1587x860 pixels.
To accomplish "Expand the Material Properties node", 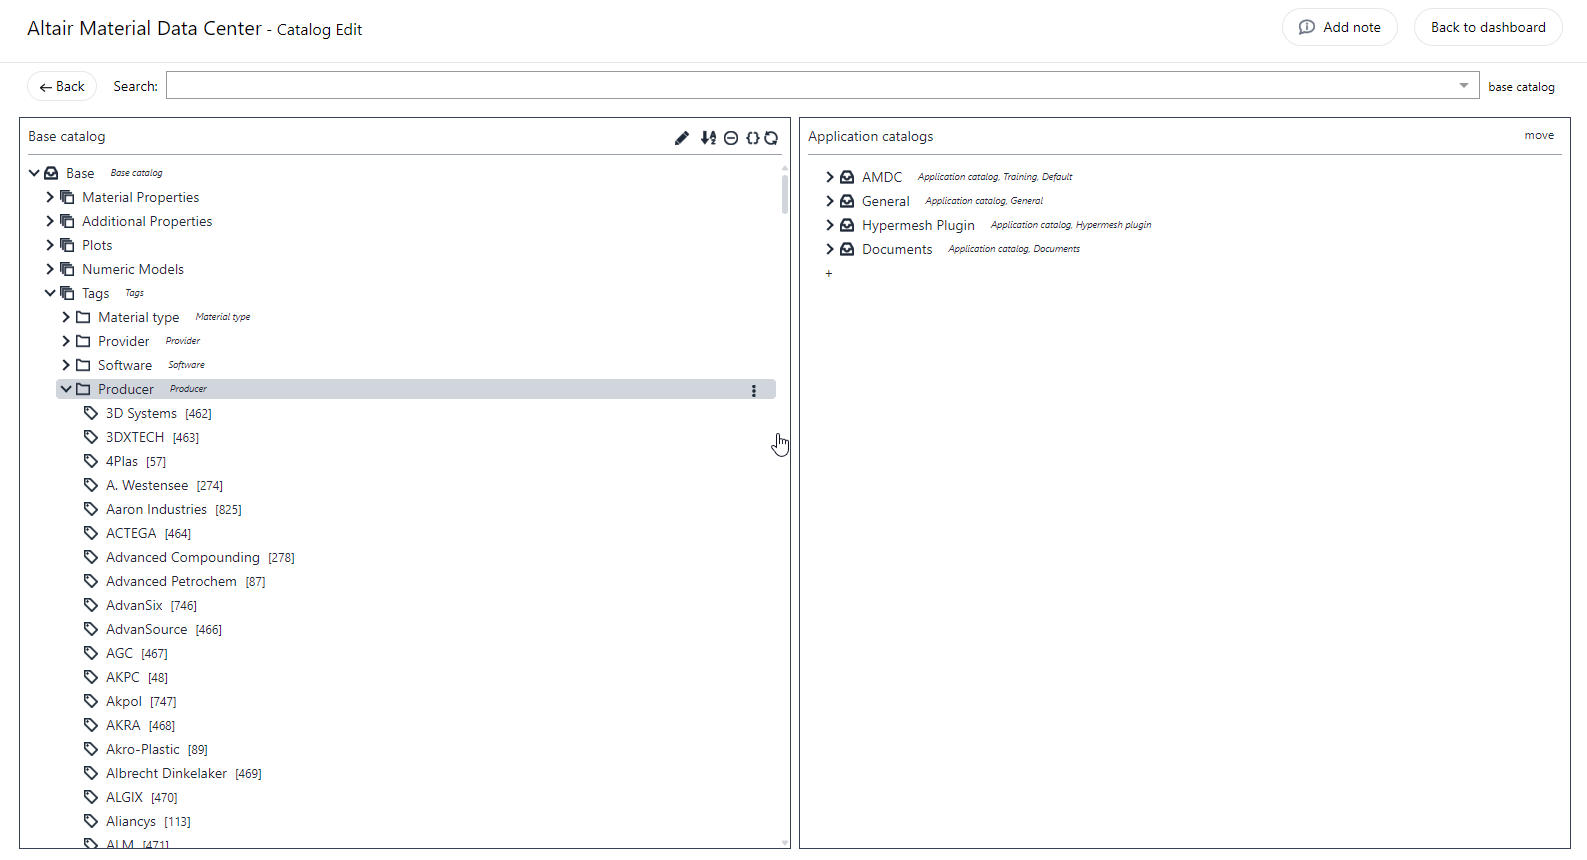I will (x=50, y=197).
